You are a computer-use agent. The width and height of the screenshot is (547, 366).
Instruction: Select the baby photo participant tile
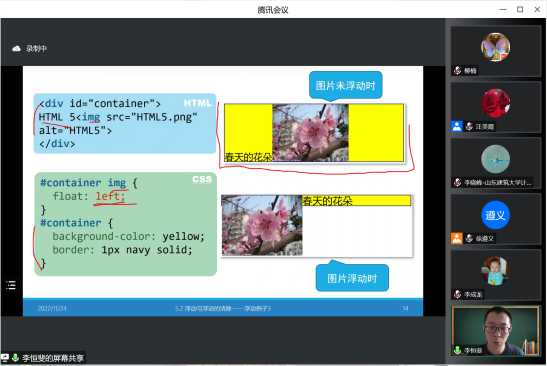496,275
